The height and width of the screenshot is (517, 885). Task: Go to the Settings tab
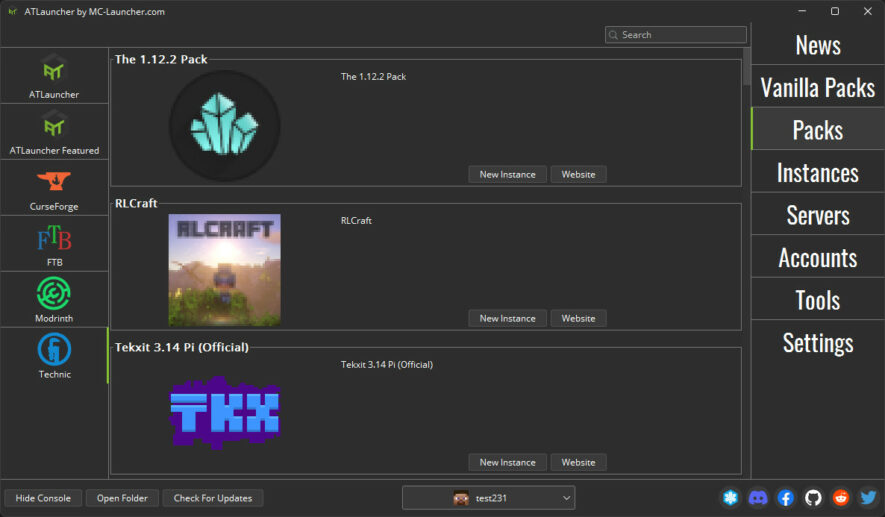point(817,343)
